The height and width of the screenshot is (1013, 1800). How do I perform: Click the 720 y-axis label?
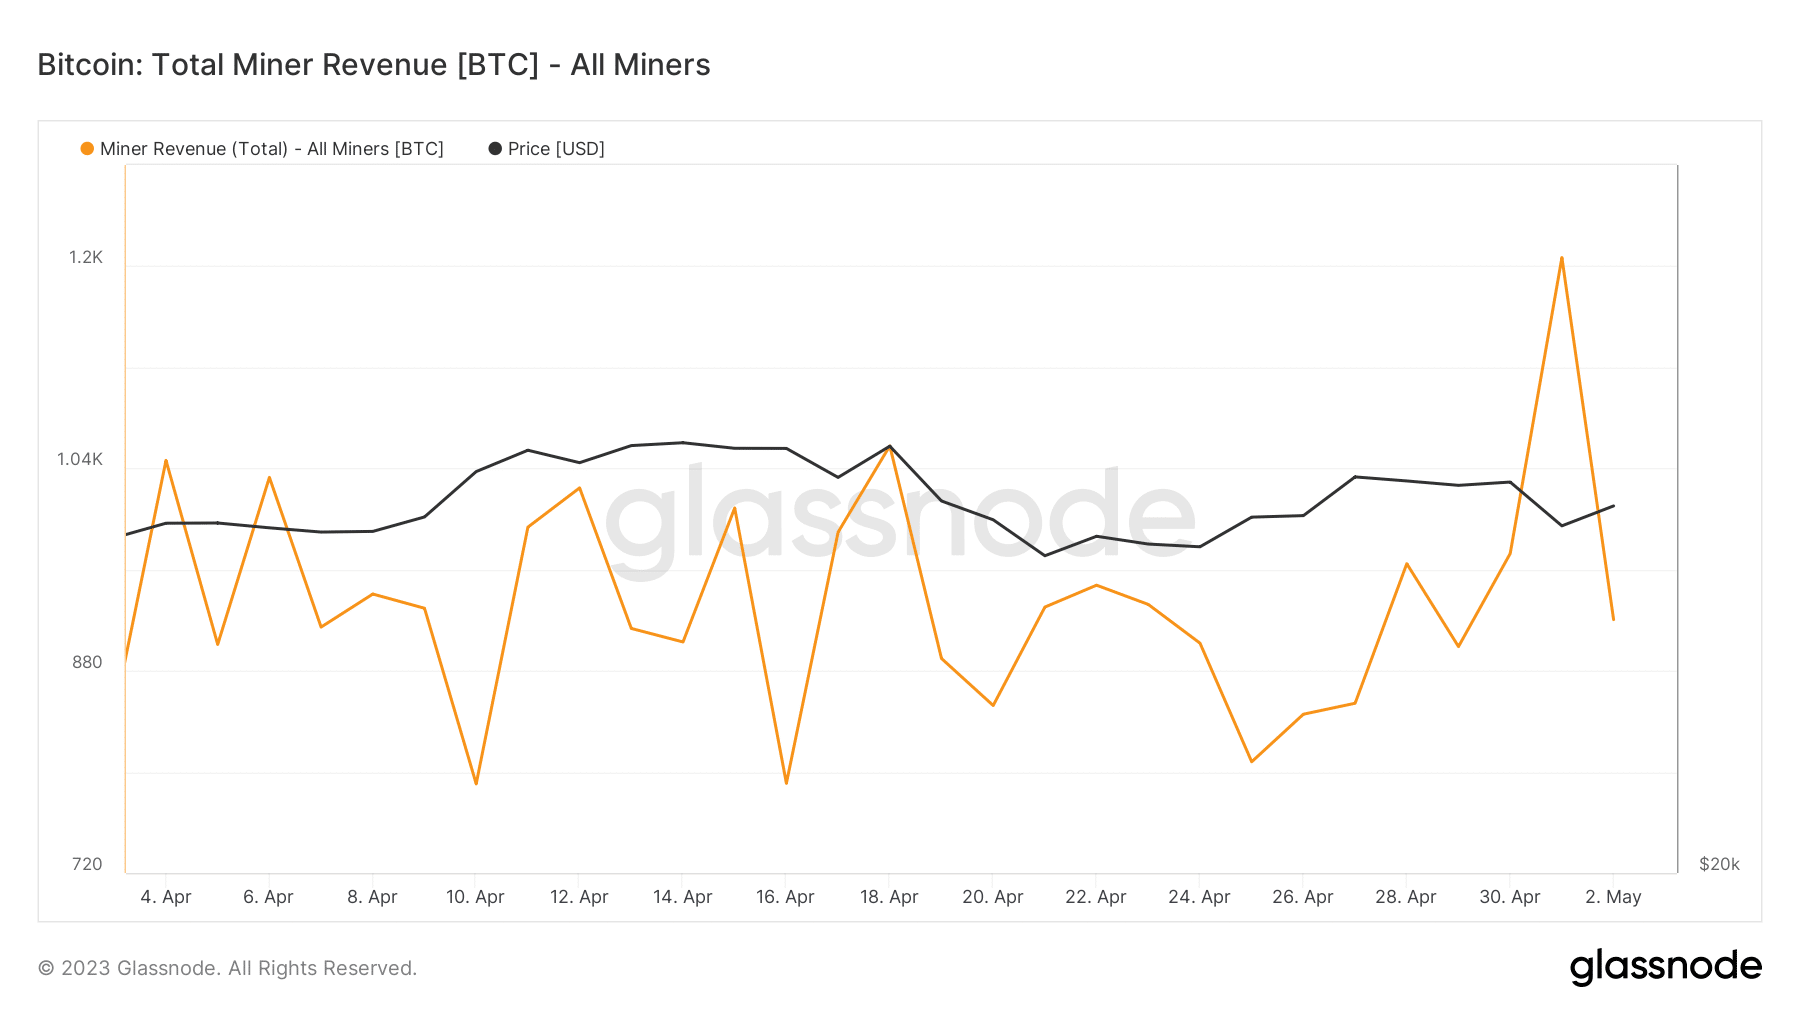[87, 864]
